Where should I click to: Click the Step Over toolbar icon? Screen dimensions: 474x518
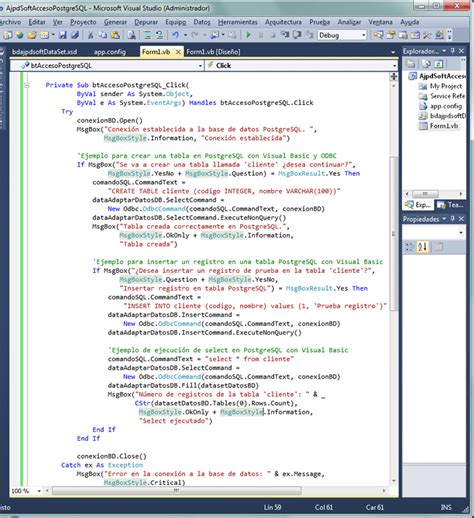pos(297,35)
